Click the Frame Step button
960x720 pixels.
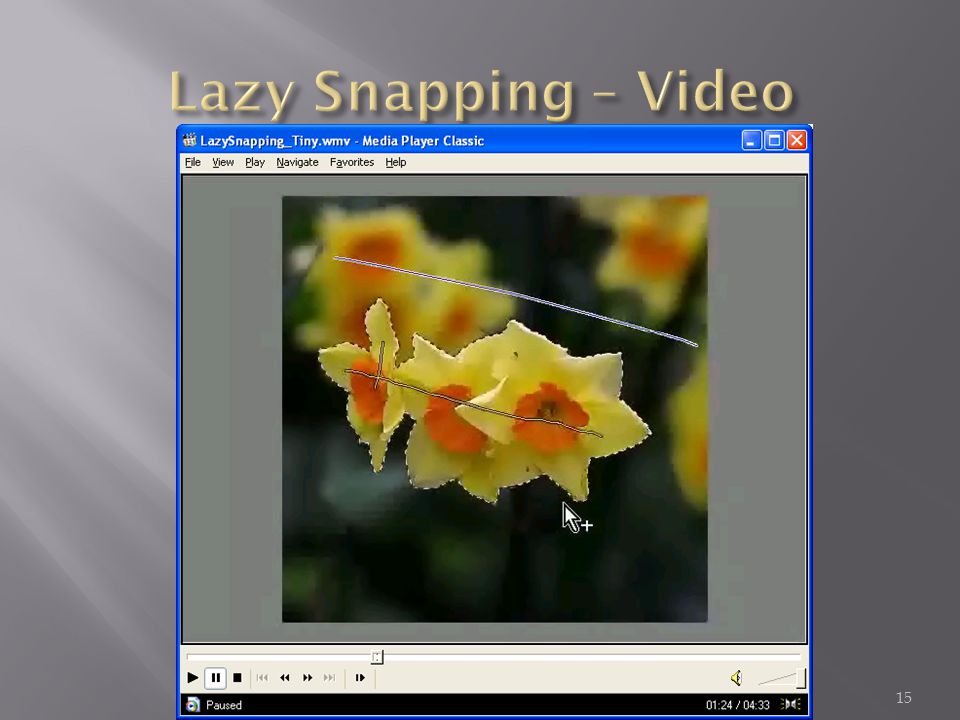(x=360, y=678)
